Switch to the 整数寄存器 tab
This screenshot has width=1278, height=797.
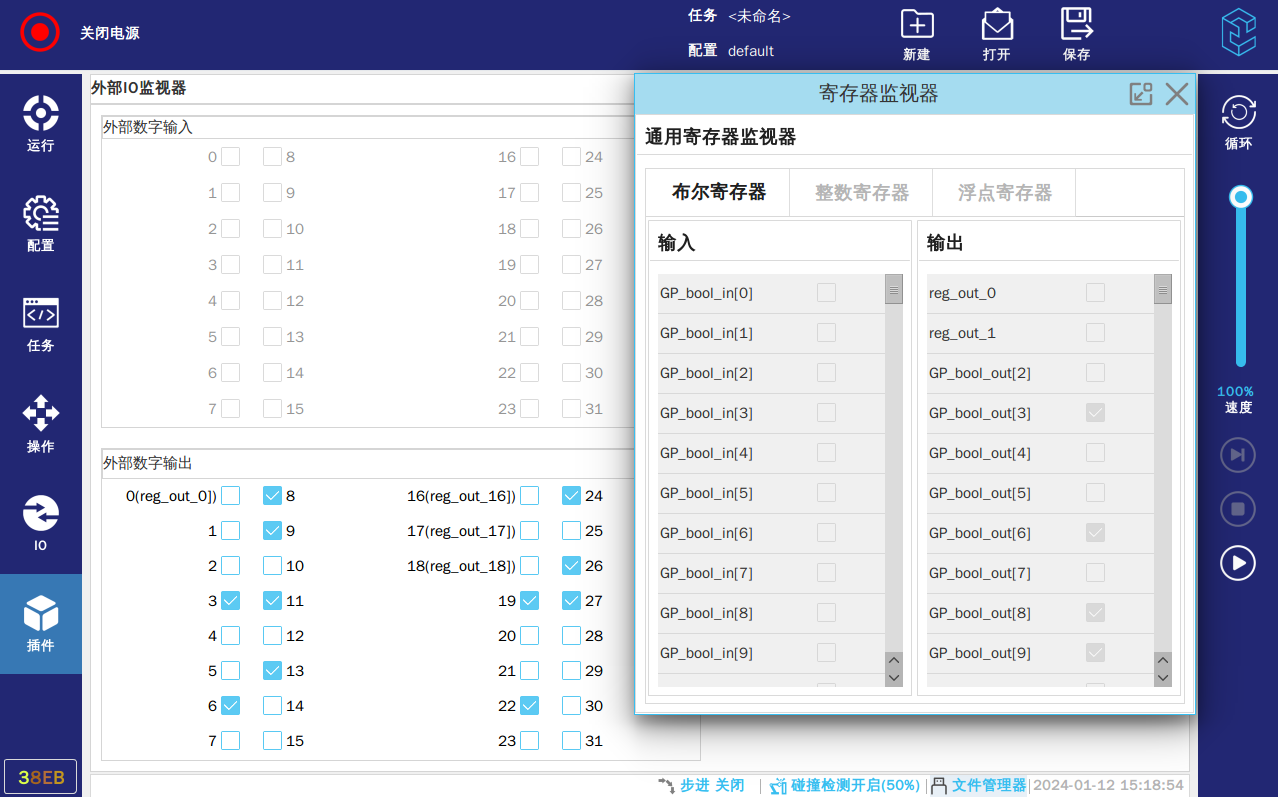point(861,193)
